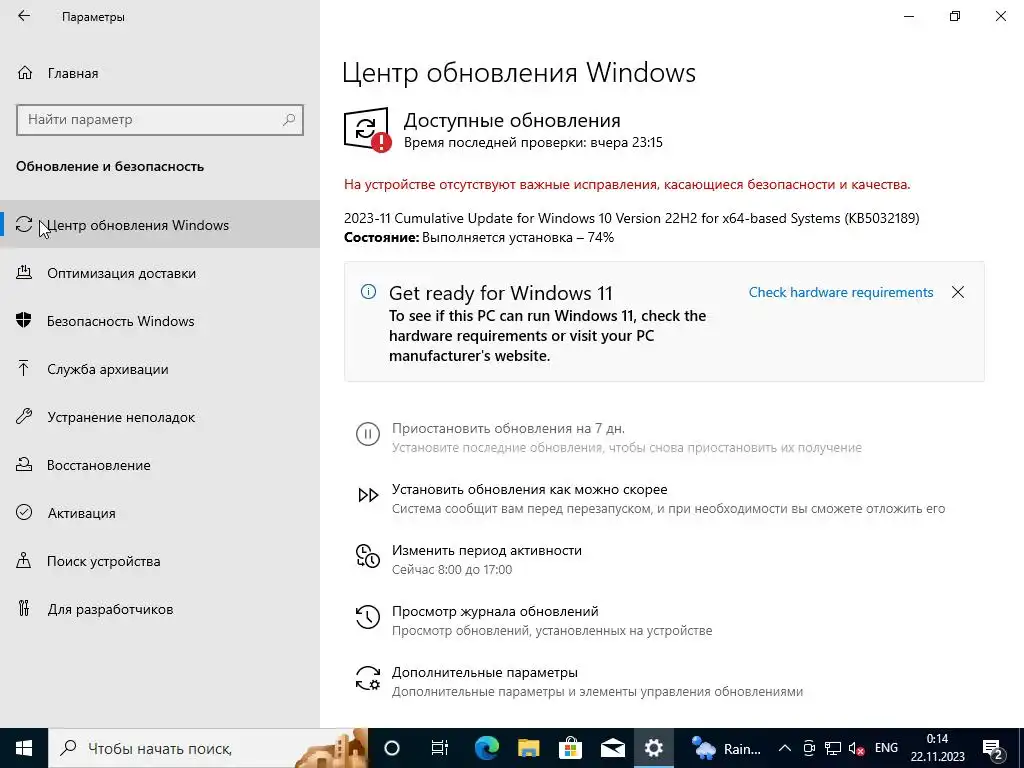Open Microsoft Store from taskbar
The height and width of the screenshot is (768, 1024).
point(570,748)
